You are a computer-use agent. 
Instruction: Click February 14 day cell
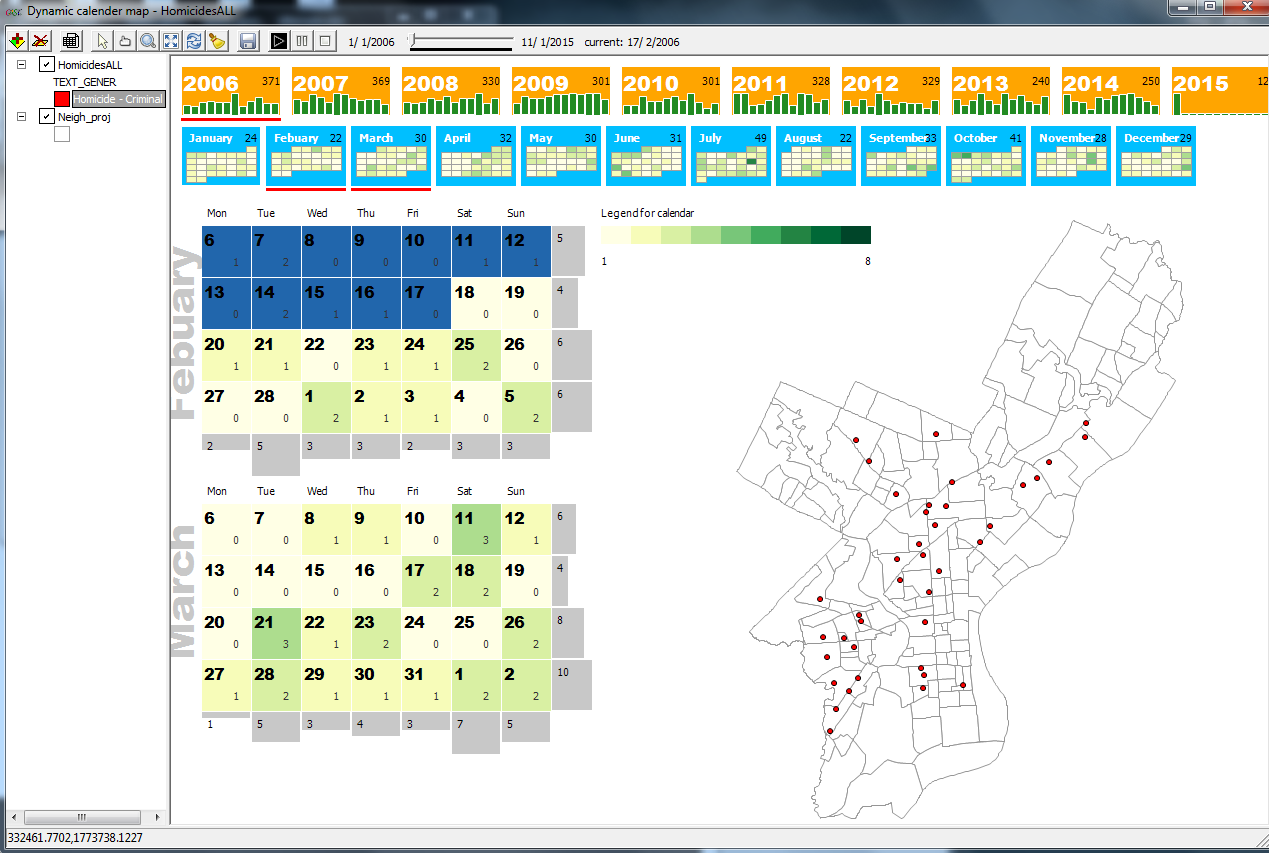(x=276, y=303)
